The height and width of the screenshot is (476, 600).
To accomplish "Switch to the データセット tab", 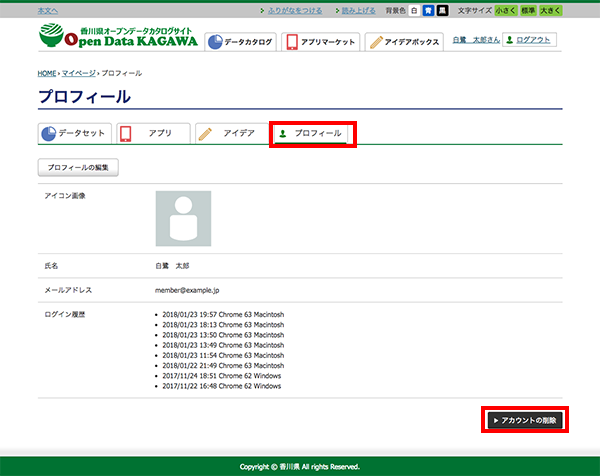I will [x=73, y=133].
